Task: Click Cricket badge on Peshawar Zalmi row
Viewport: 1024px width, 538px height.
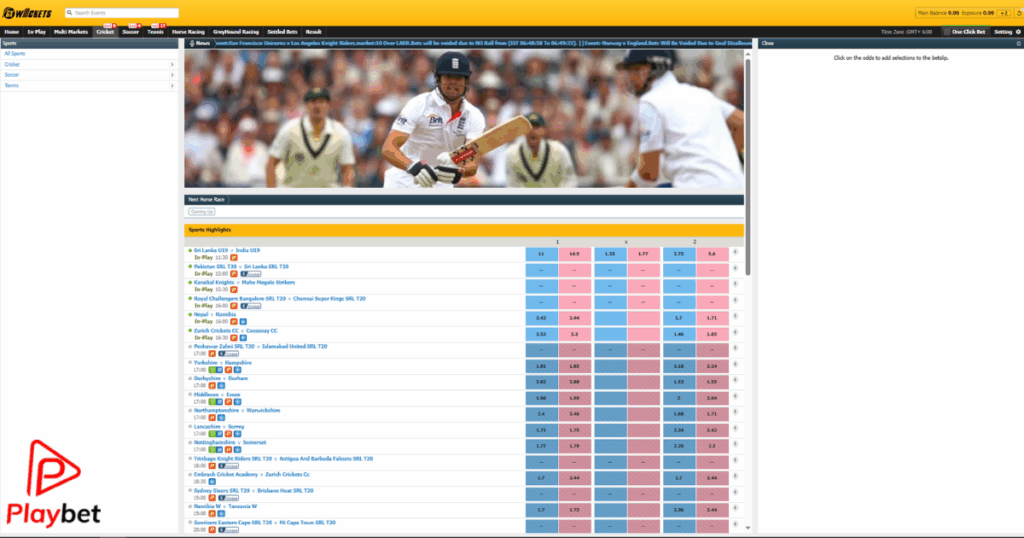Action: pos(229,354)
